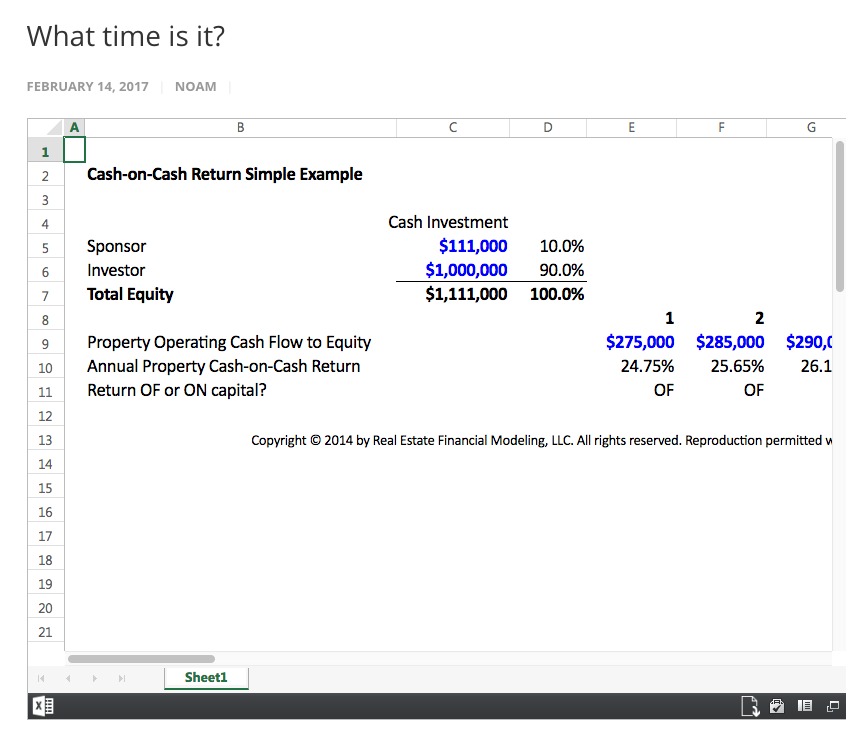Open the full-size workbook view icon
This screenshot has height=730, width=857.
click(x=832, y=706)
